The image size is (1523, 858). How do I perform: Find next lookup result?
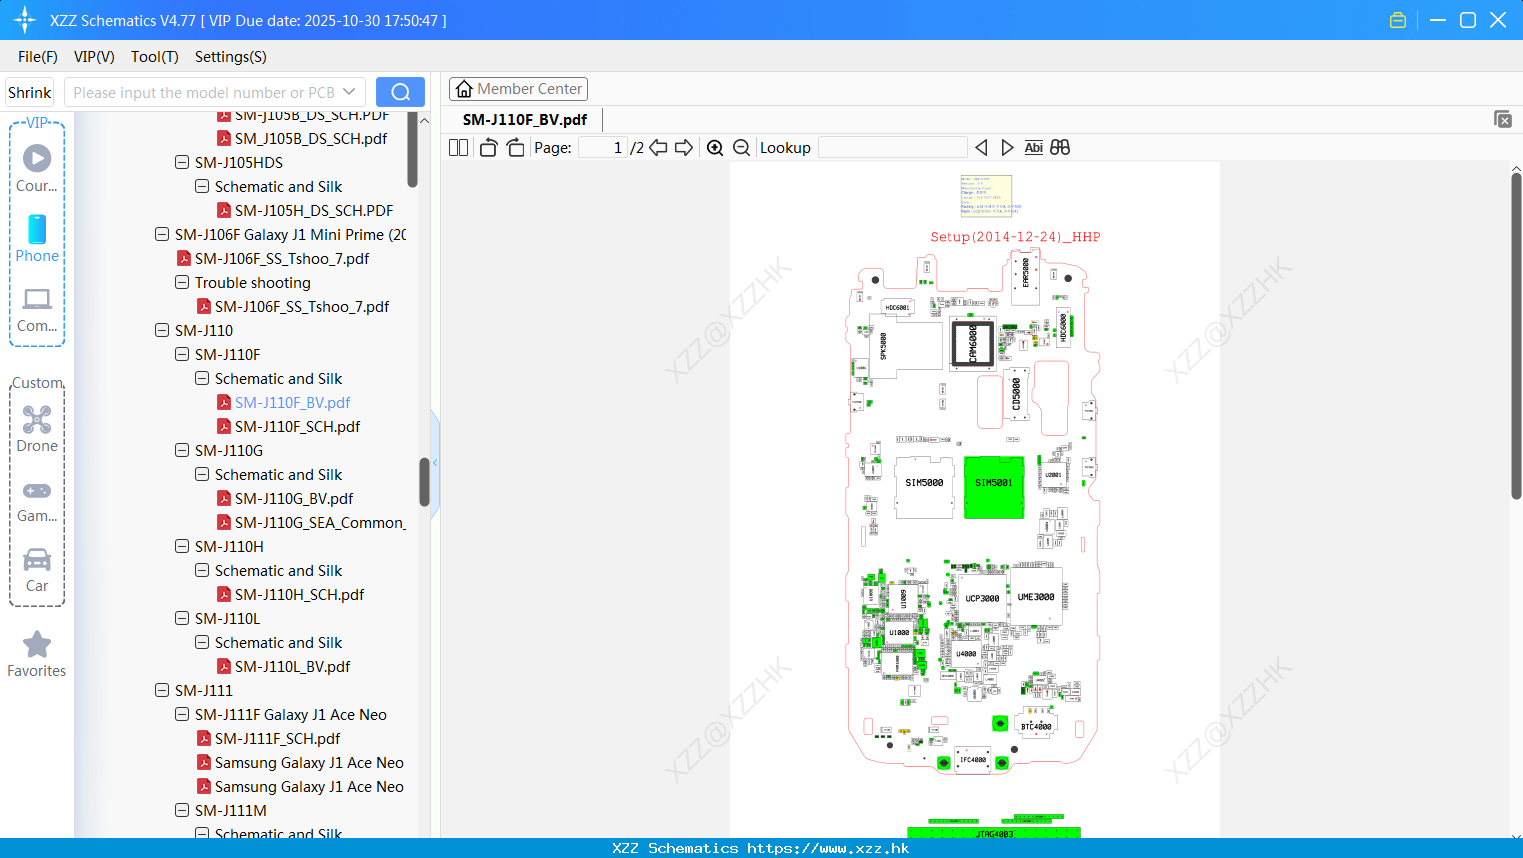1007,148
